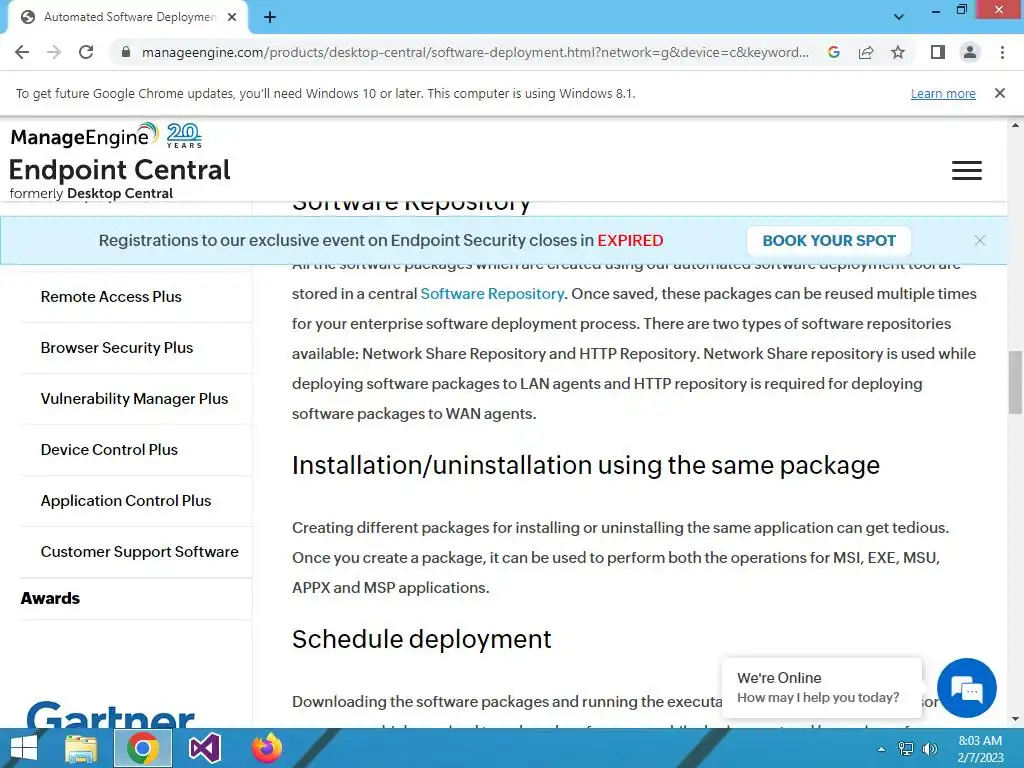Open the hamburger navigation menu
The width and height of the screenshot is (1024, 768).
tap(967, 170)
